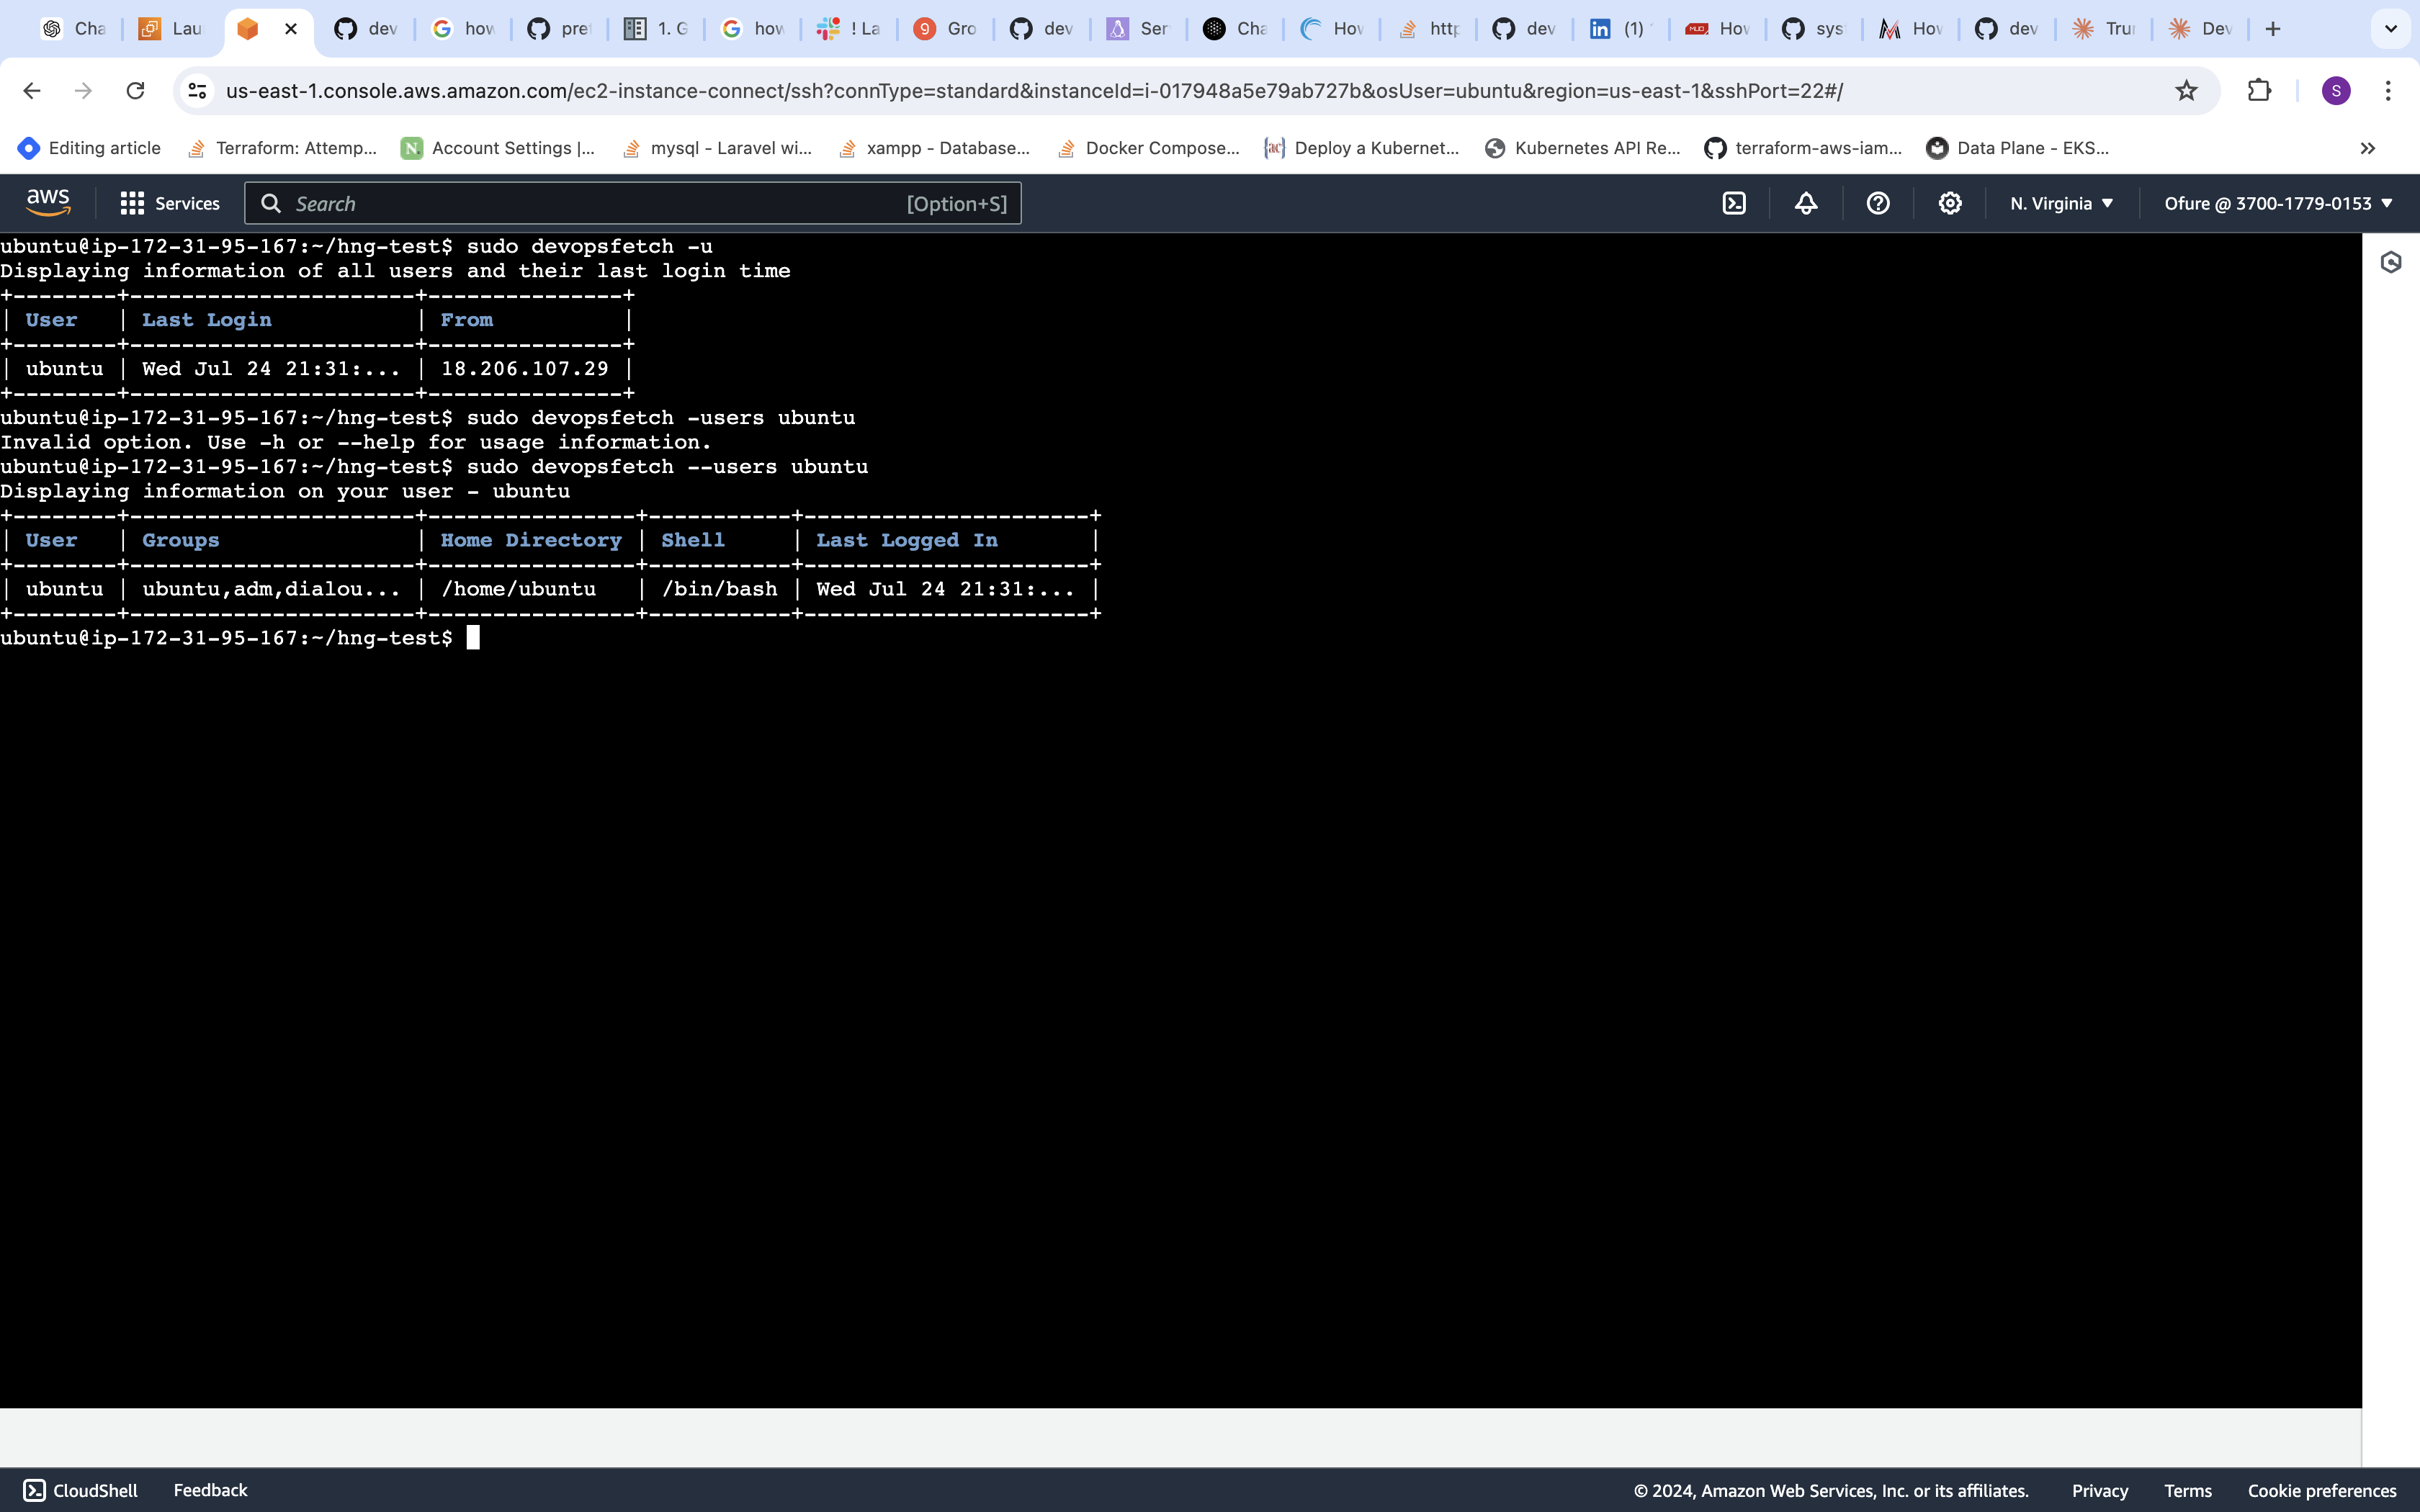Screen dimensions: 2420x1512
Task: Switch to the Slack browser tab
Action: point(849,29)
